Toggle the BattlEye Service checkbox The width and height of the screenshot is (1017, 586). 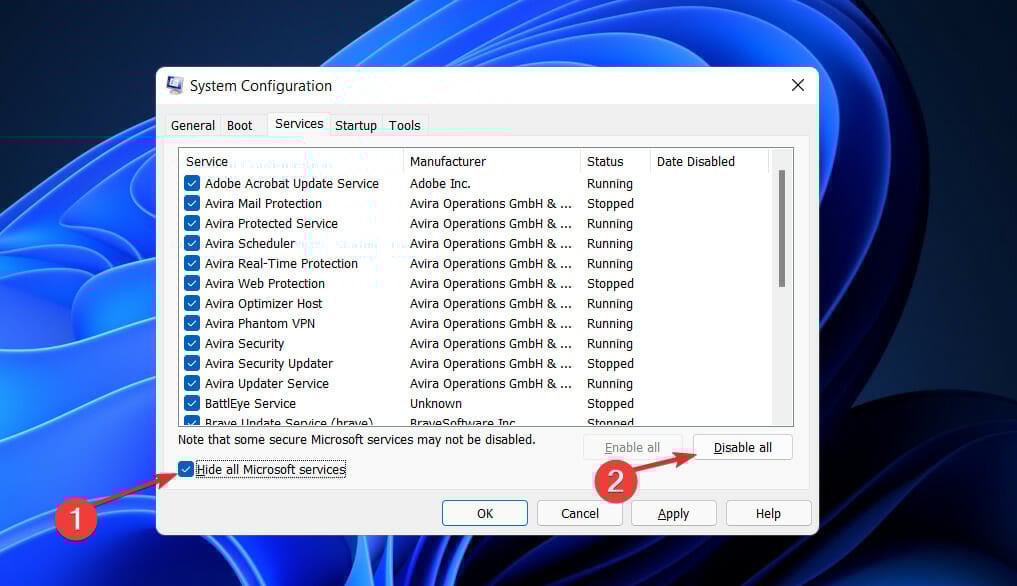coord(192,403)
